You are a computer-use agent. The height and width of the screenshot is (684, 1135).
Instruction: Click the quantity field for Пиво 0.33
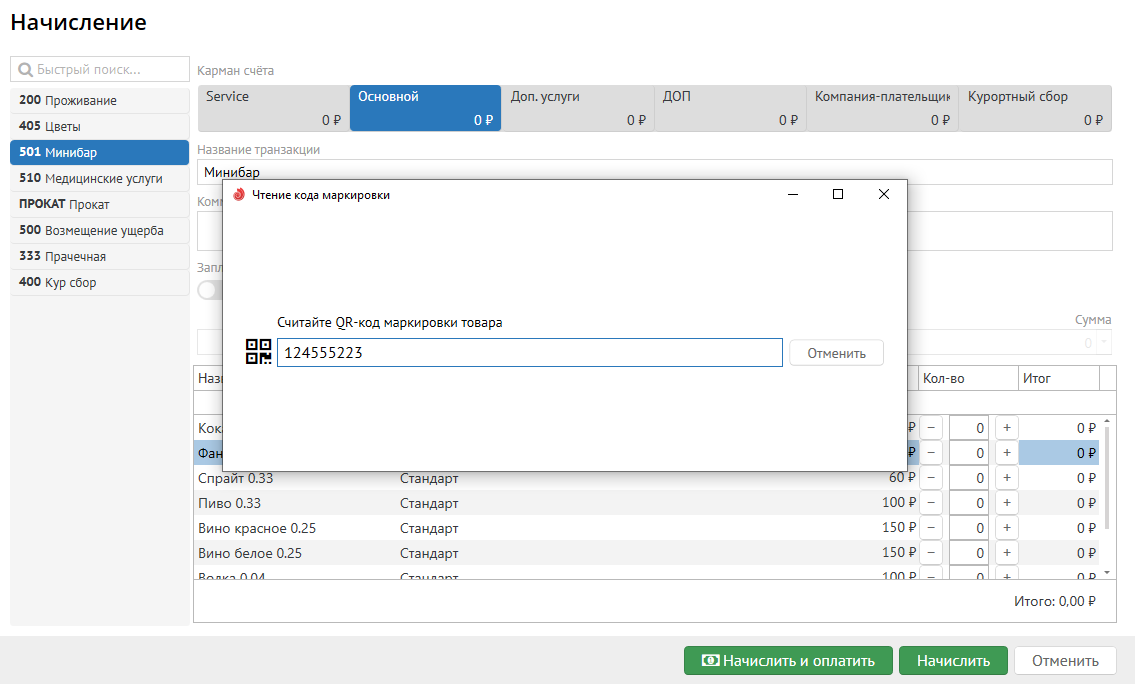[969, 503]
